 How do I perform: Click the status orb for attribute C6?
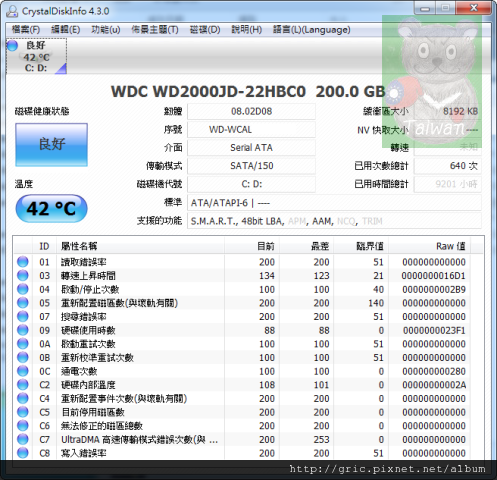23,426
